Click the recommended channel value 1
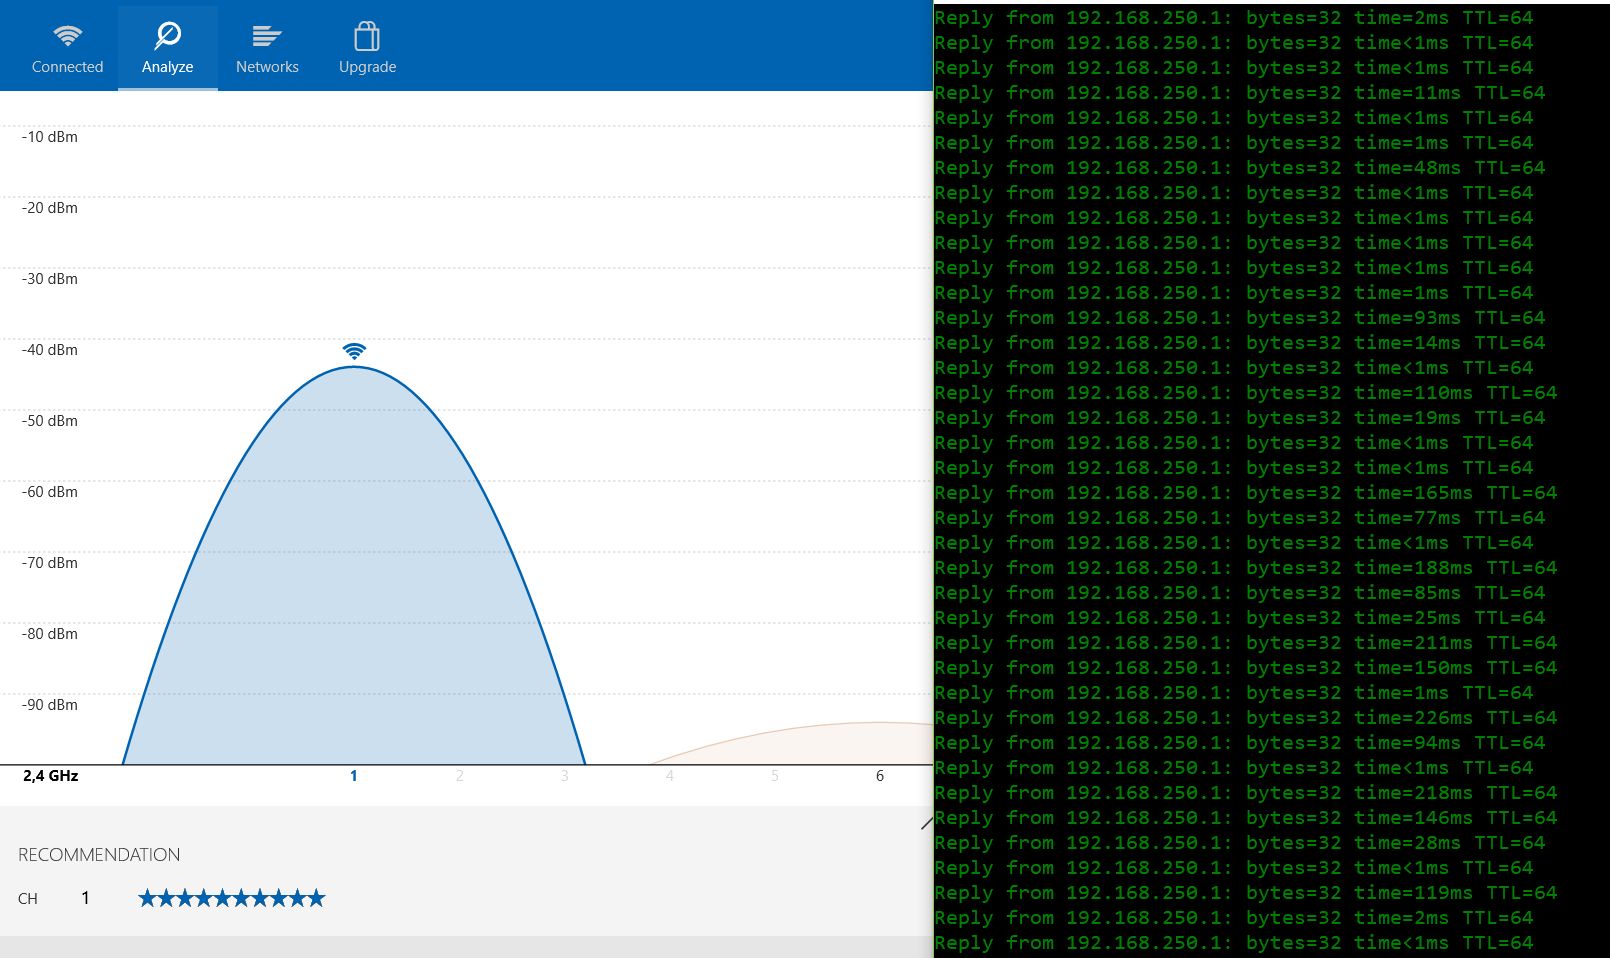Viewport: 1610px width, 958px height. click(85, 898)
